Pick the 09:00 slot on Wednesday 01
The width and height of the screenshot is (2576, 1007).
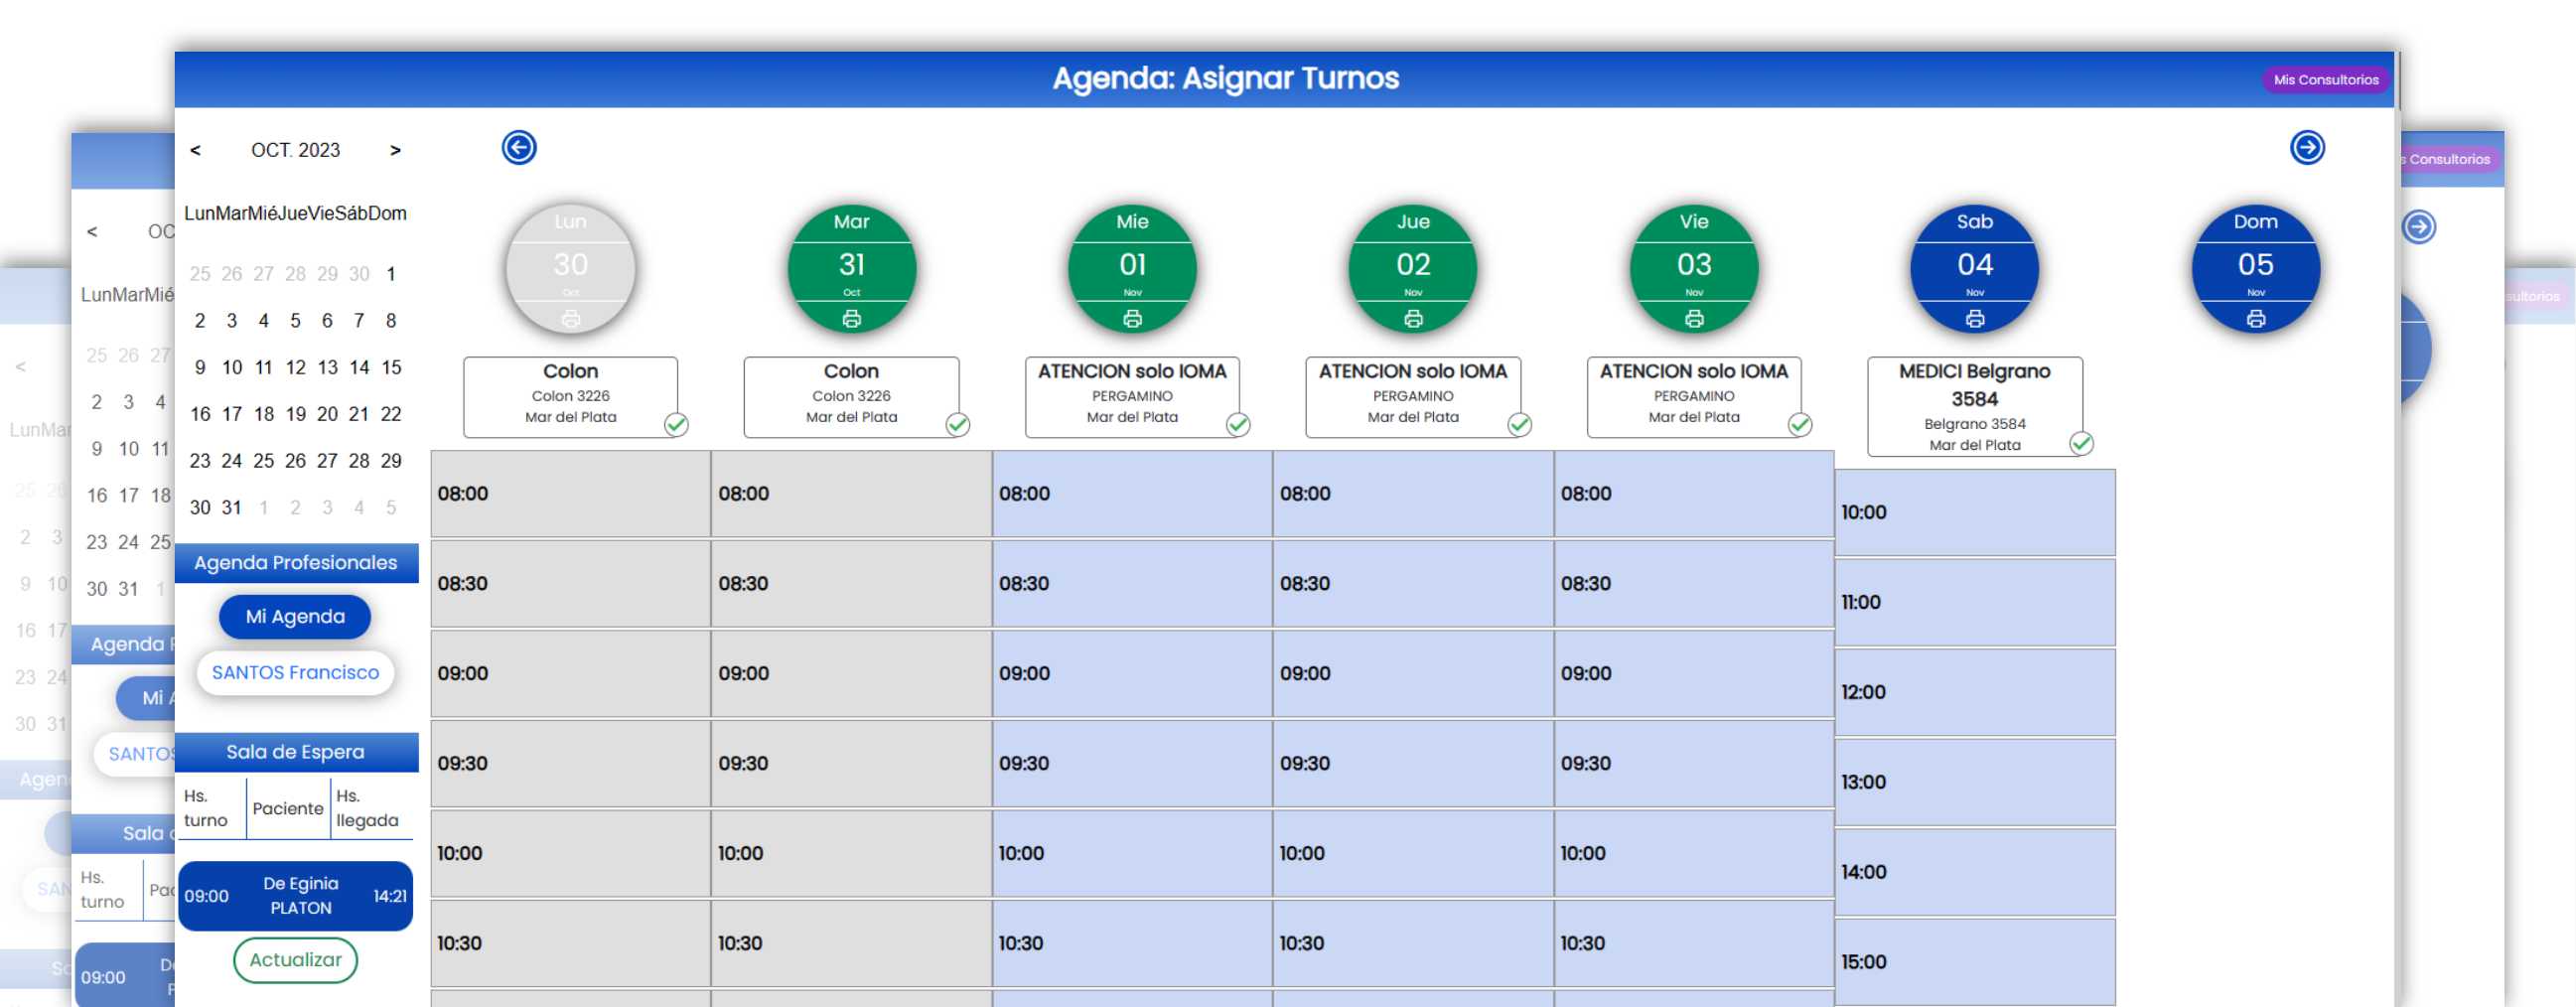click(1131, 674)
